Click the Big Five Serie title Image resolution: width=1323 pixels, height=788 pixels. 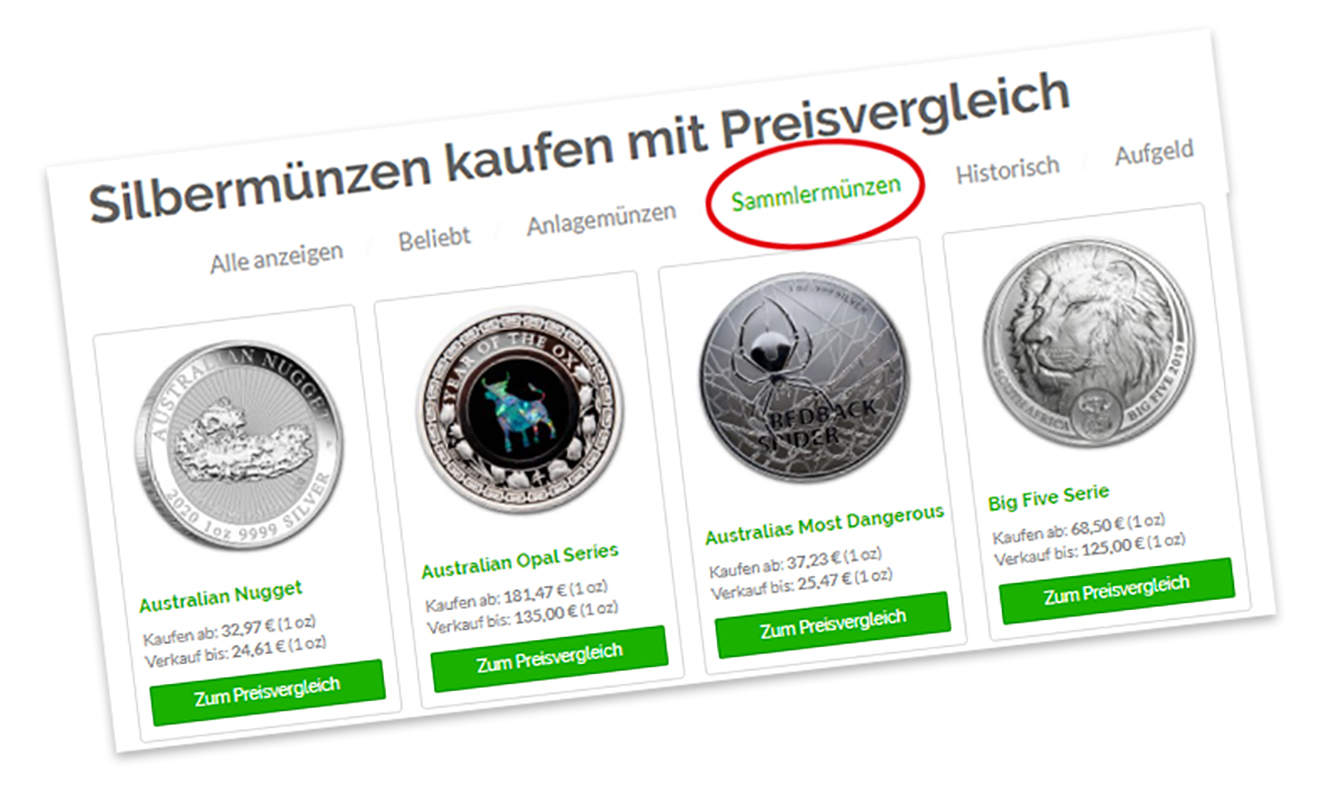(x=1048, y=497)
